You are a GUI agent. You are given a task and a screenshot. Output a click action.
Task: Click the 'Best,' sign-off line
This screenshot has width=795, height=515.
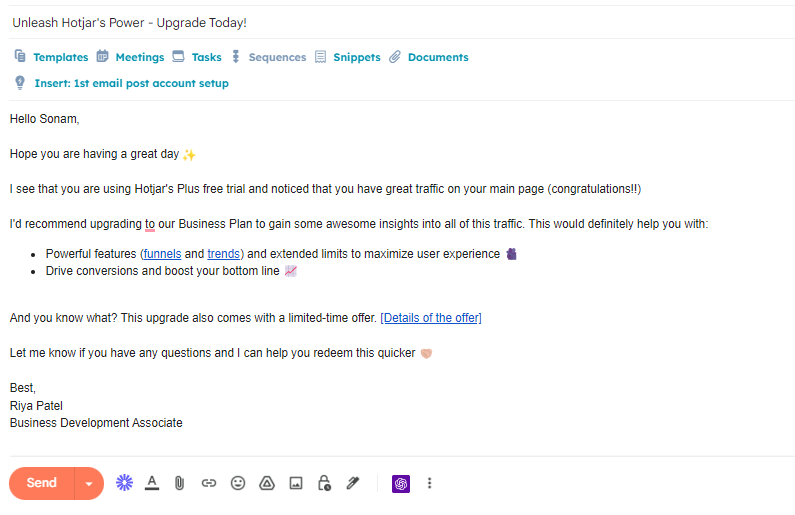pos(23,388)
